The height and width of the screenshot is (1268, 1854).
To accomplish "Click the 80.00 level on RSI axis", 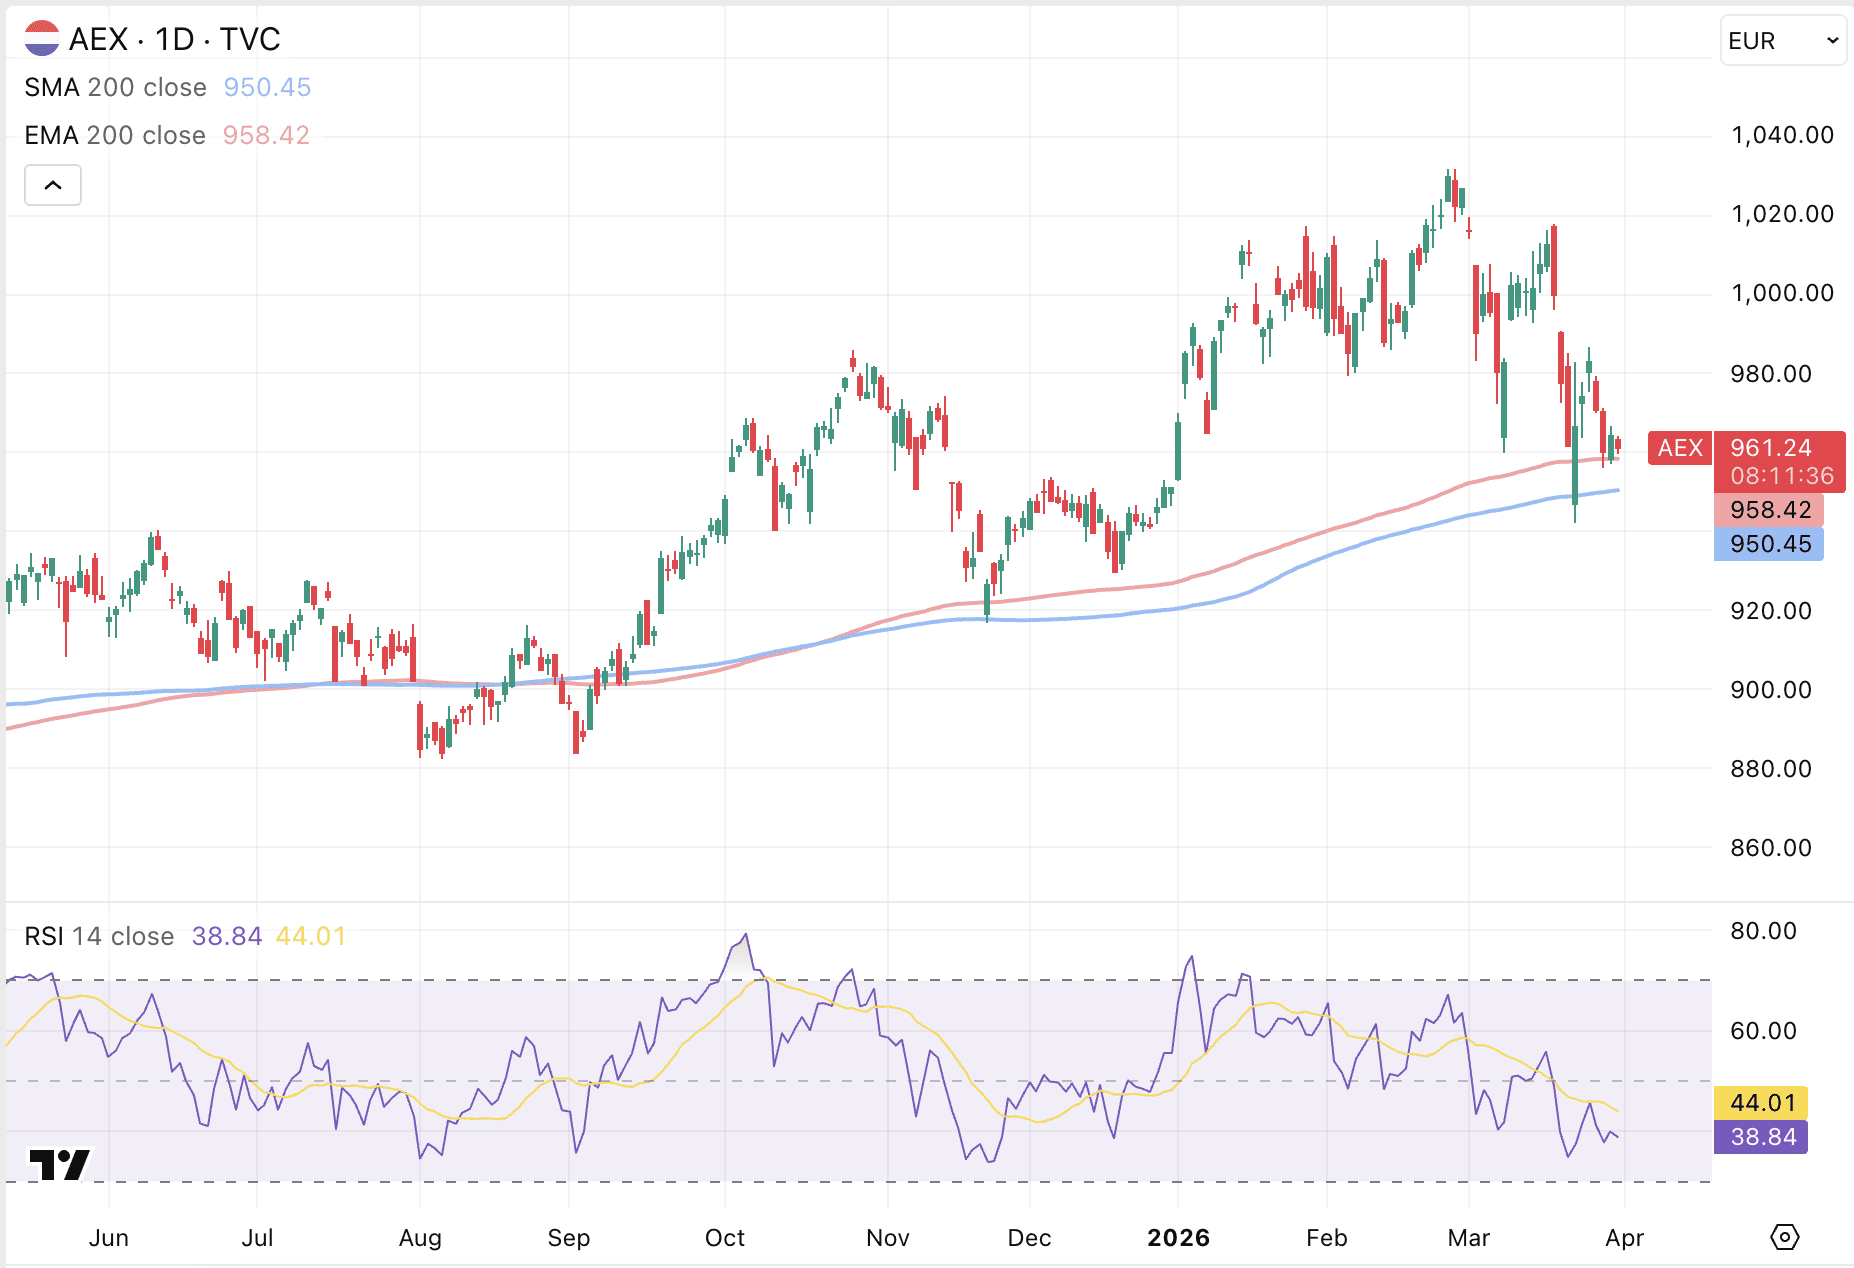I will click(1763, 931).
